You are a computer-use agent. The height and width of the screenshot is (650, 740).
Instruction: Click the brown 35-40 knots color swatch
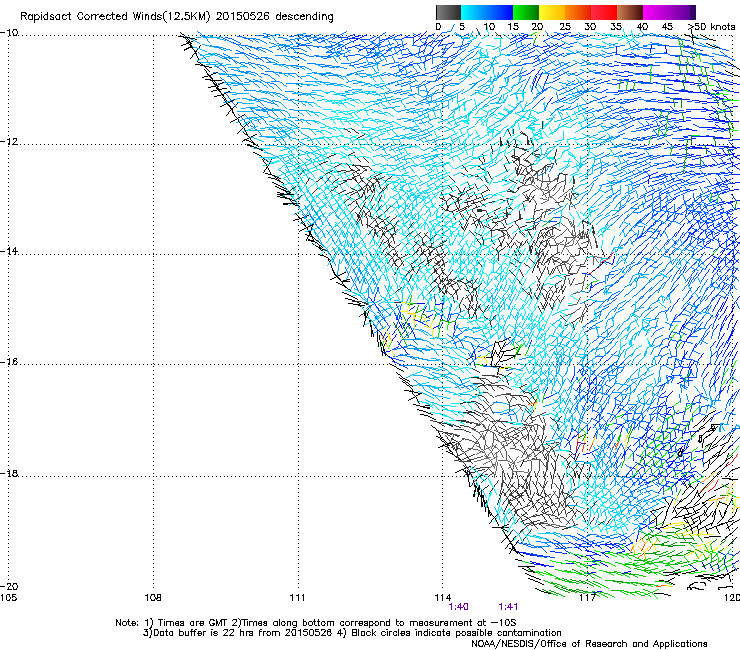tap(630, 12)
